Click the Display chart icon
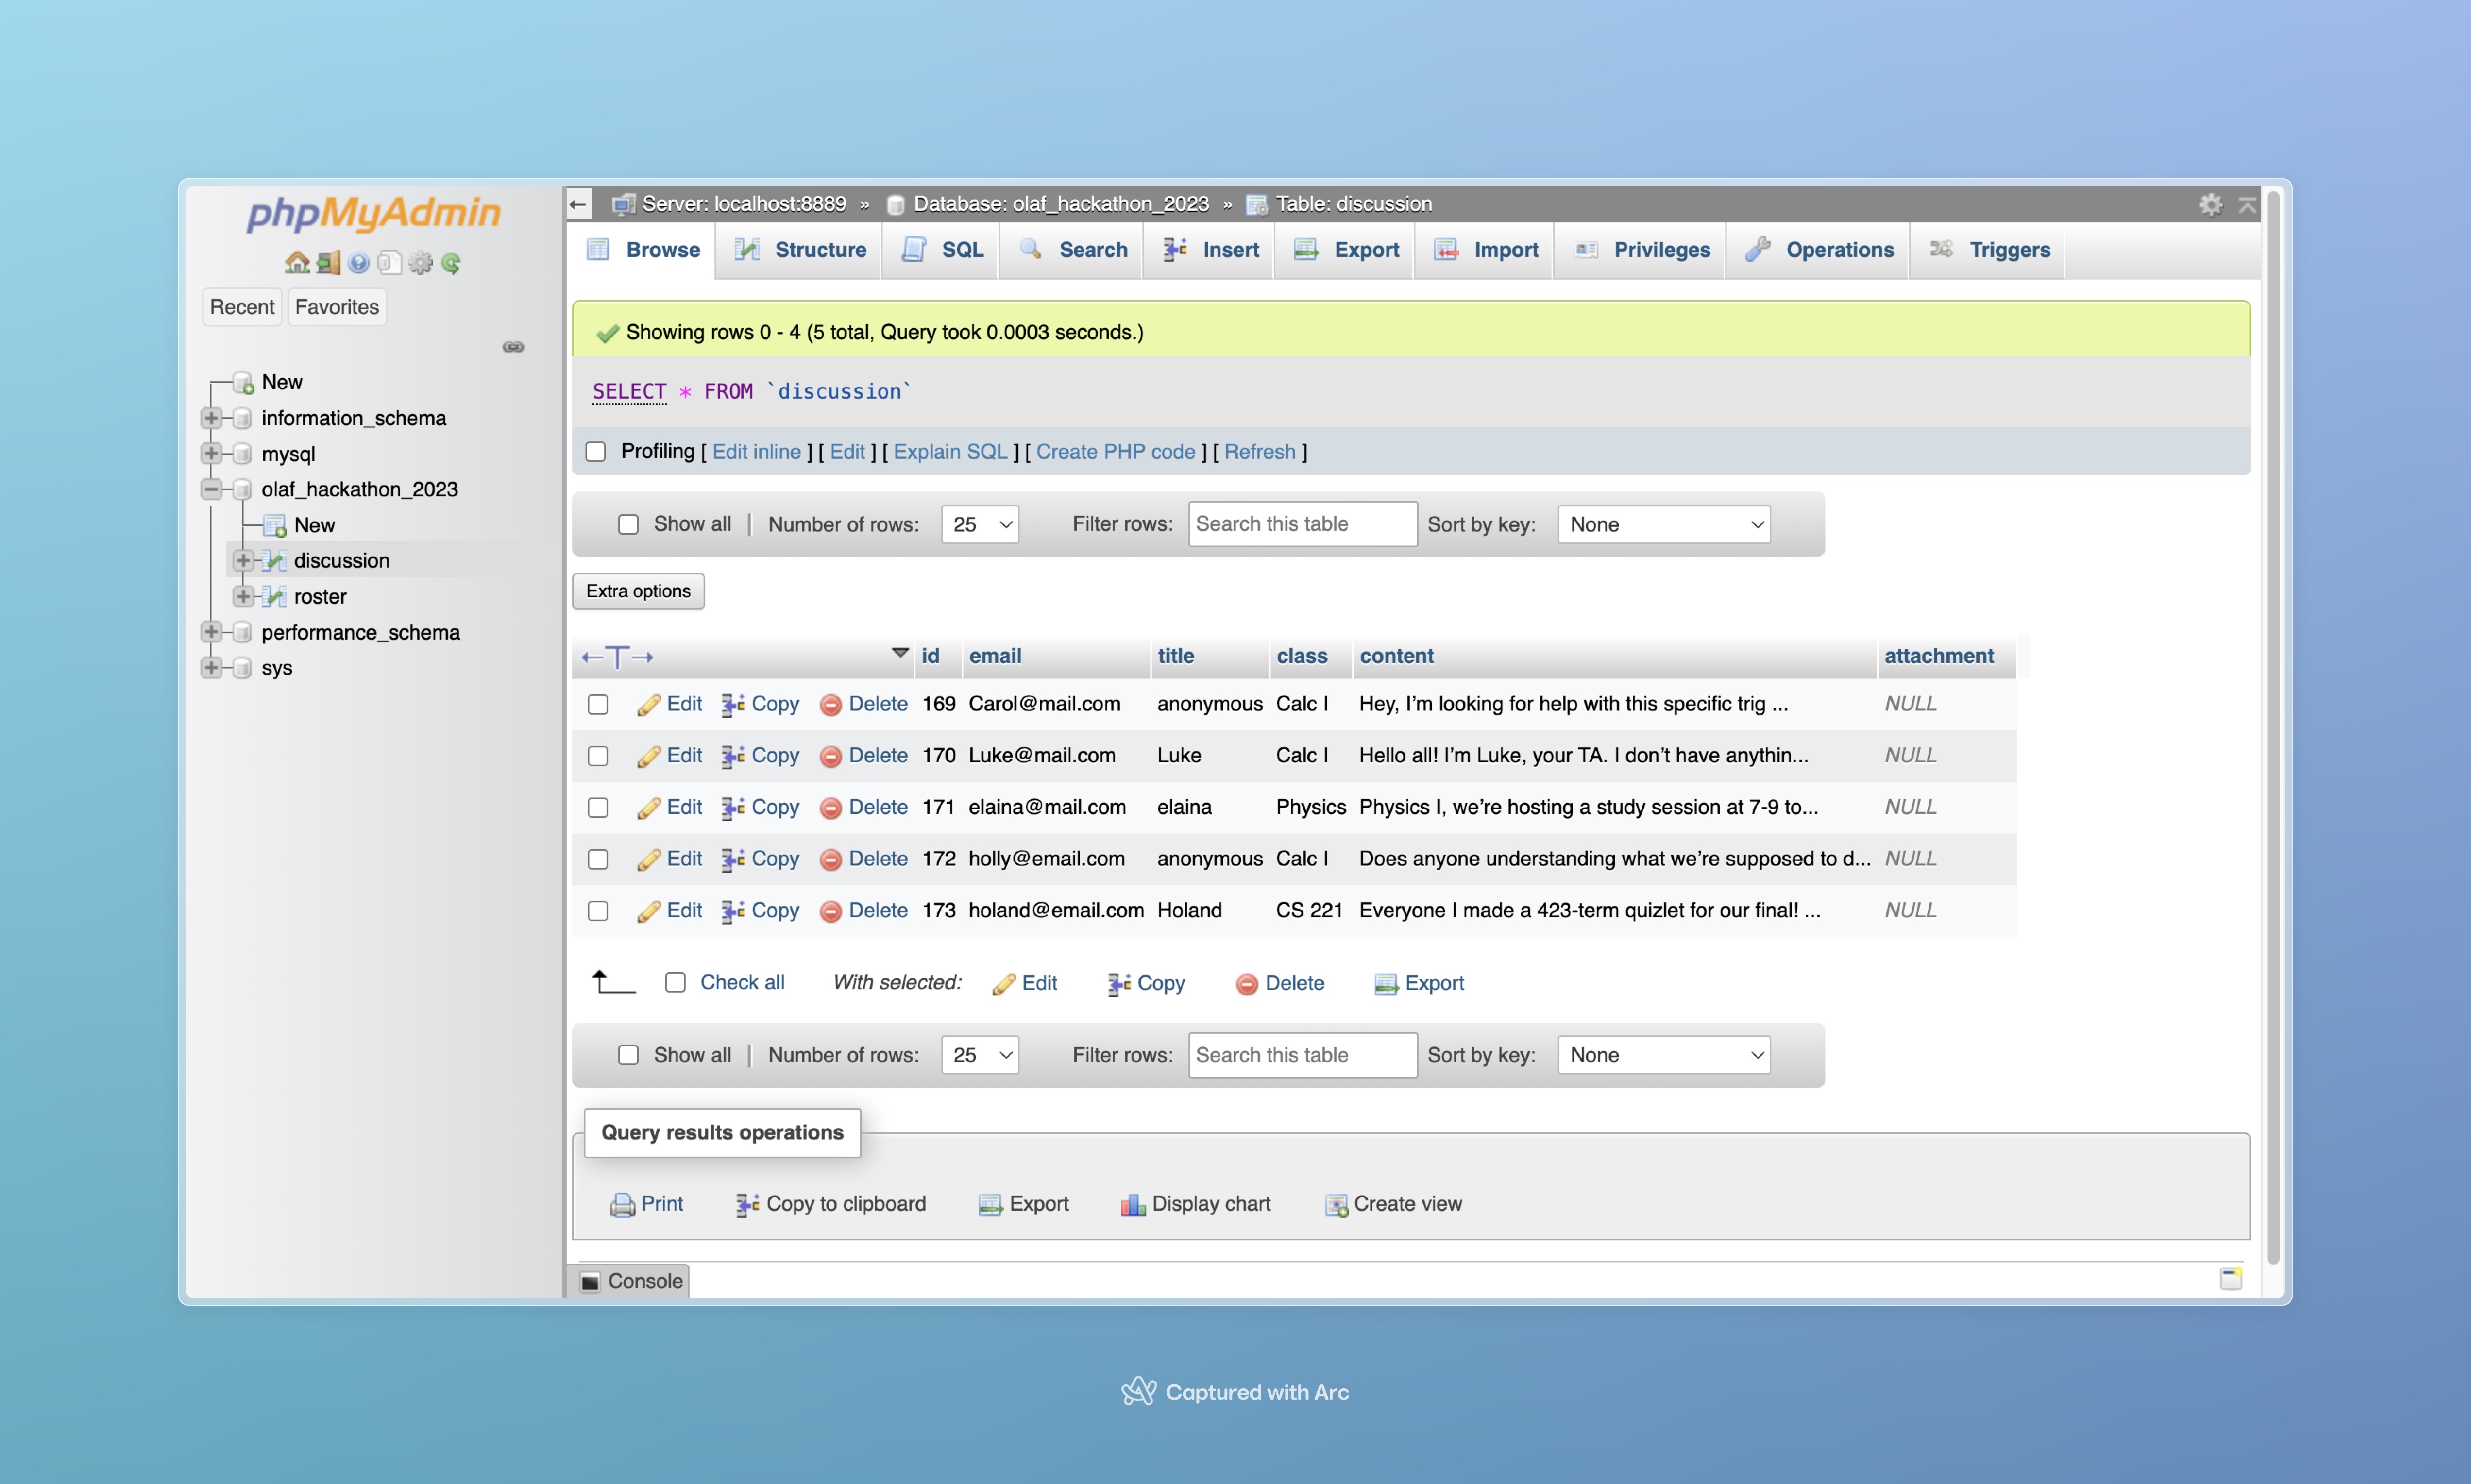Image resolution: width=2471 pixels, height=1484 pixels. 1132,1205
